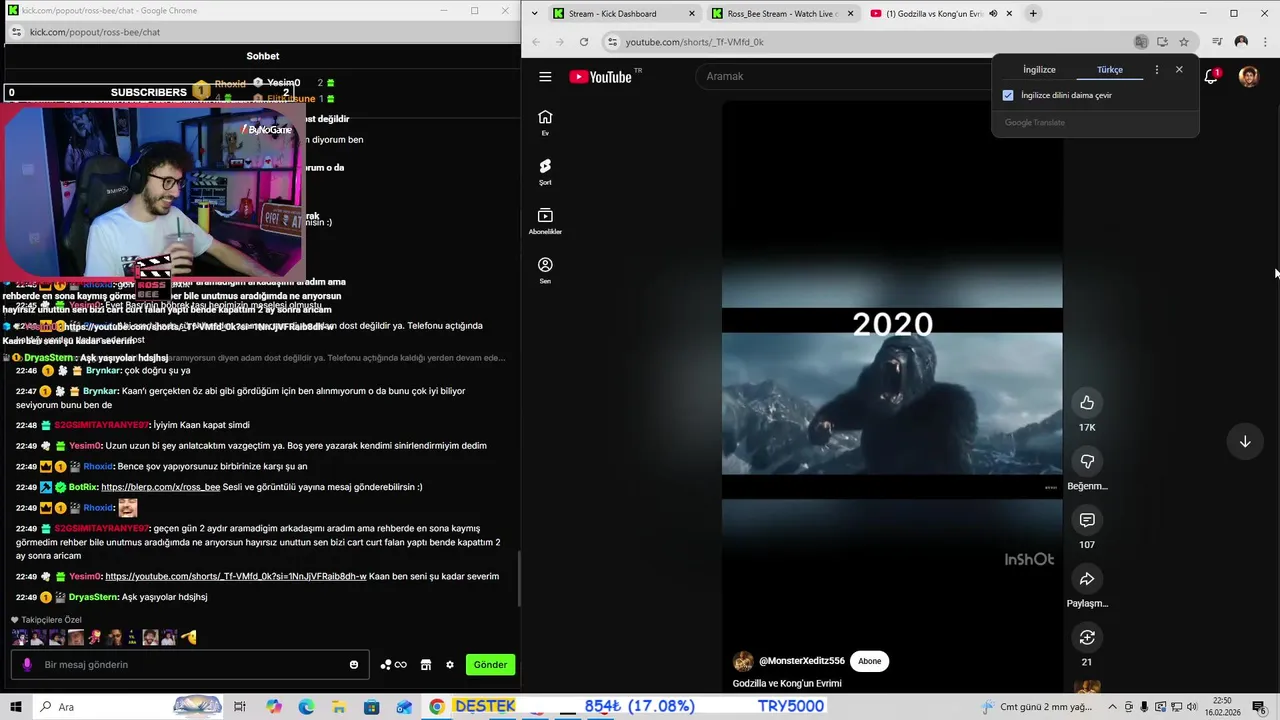Click the pinned Sohbet chat header
This screenshot has height=720, width=1280.
[x=263, y=56]
